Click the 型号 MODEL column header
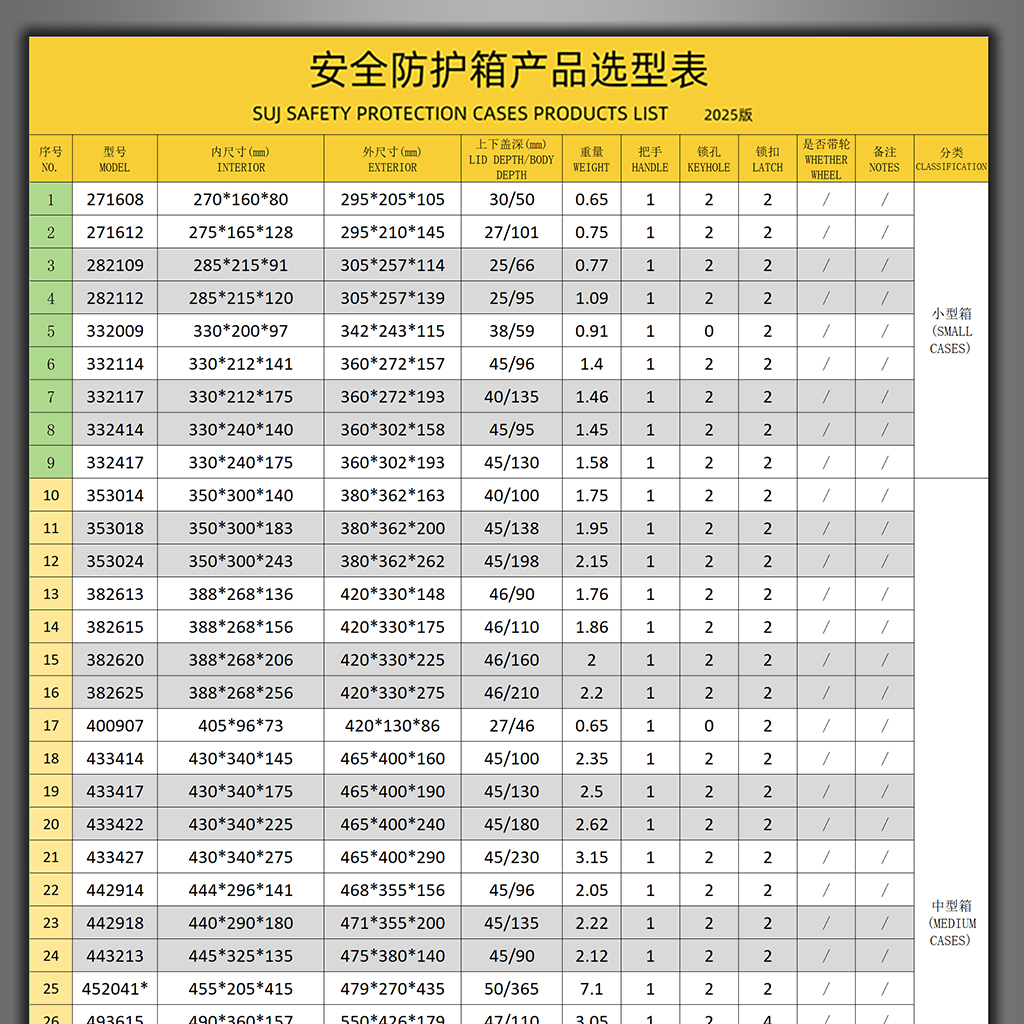 (115, 159)
